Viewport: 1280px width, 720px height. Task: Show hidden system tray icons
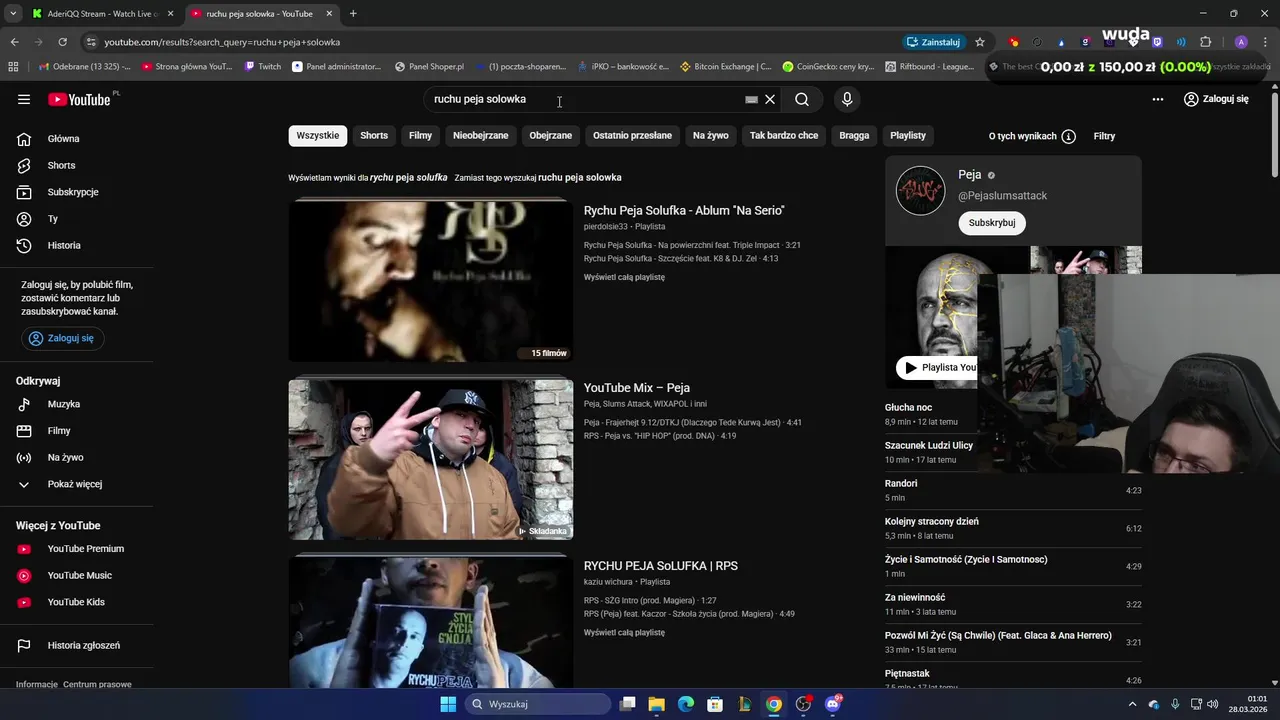(x=1134, y=704)
